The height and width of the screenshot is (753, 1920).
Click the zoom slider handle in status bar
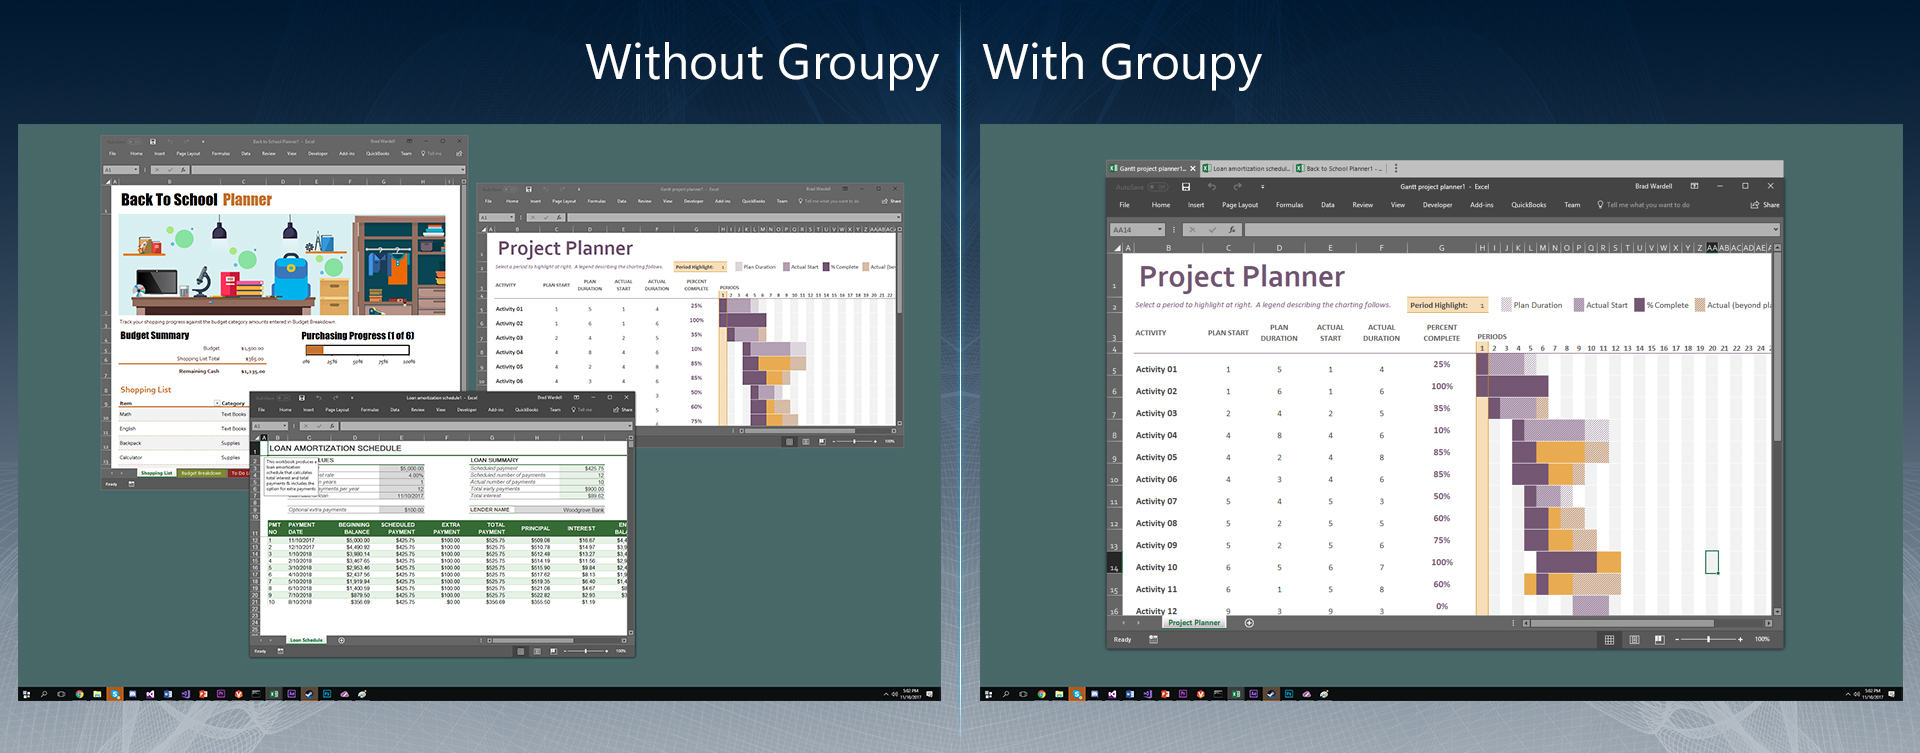[x=1708, y=640]
